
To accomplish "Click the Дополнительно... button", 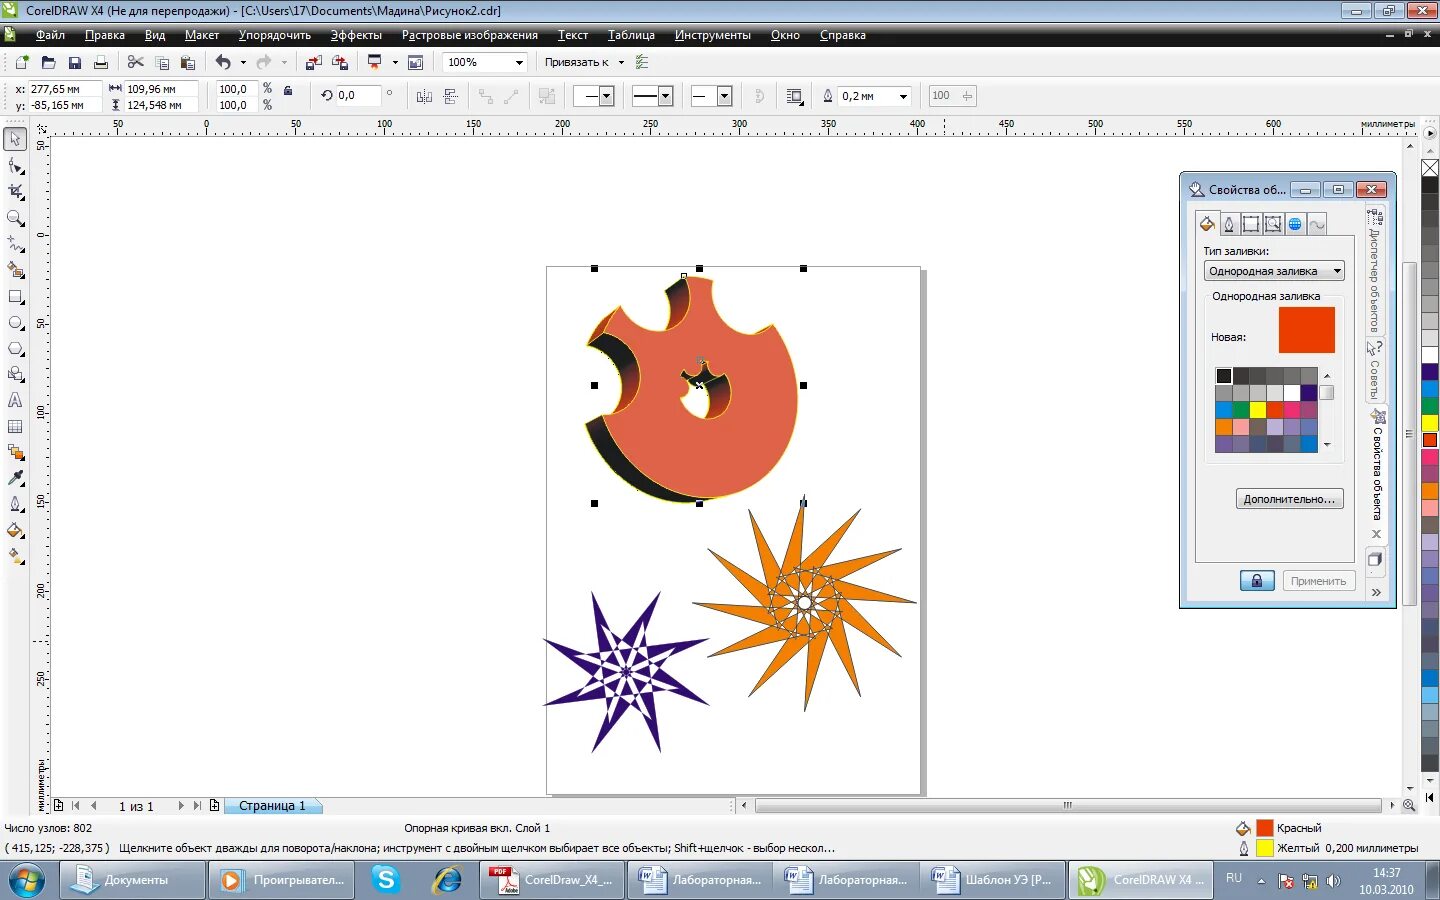I will point(1289,499).
